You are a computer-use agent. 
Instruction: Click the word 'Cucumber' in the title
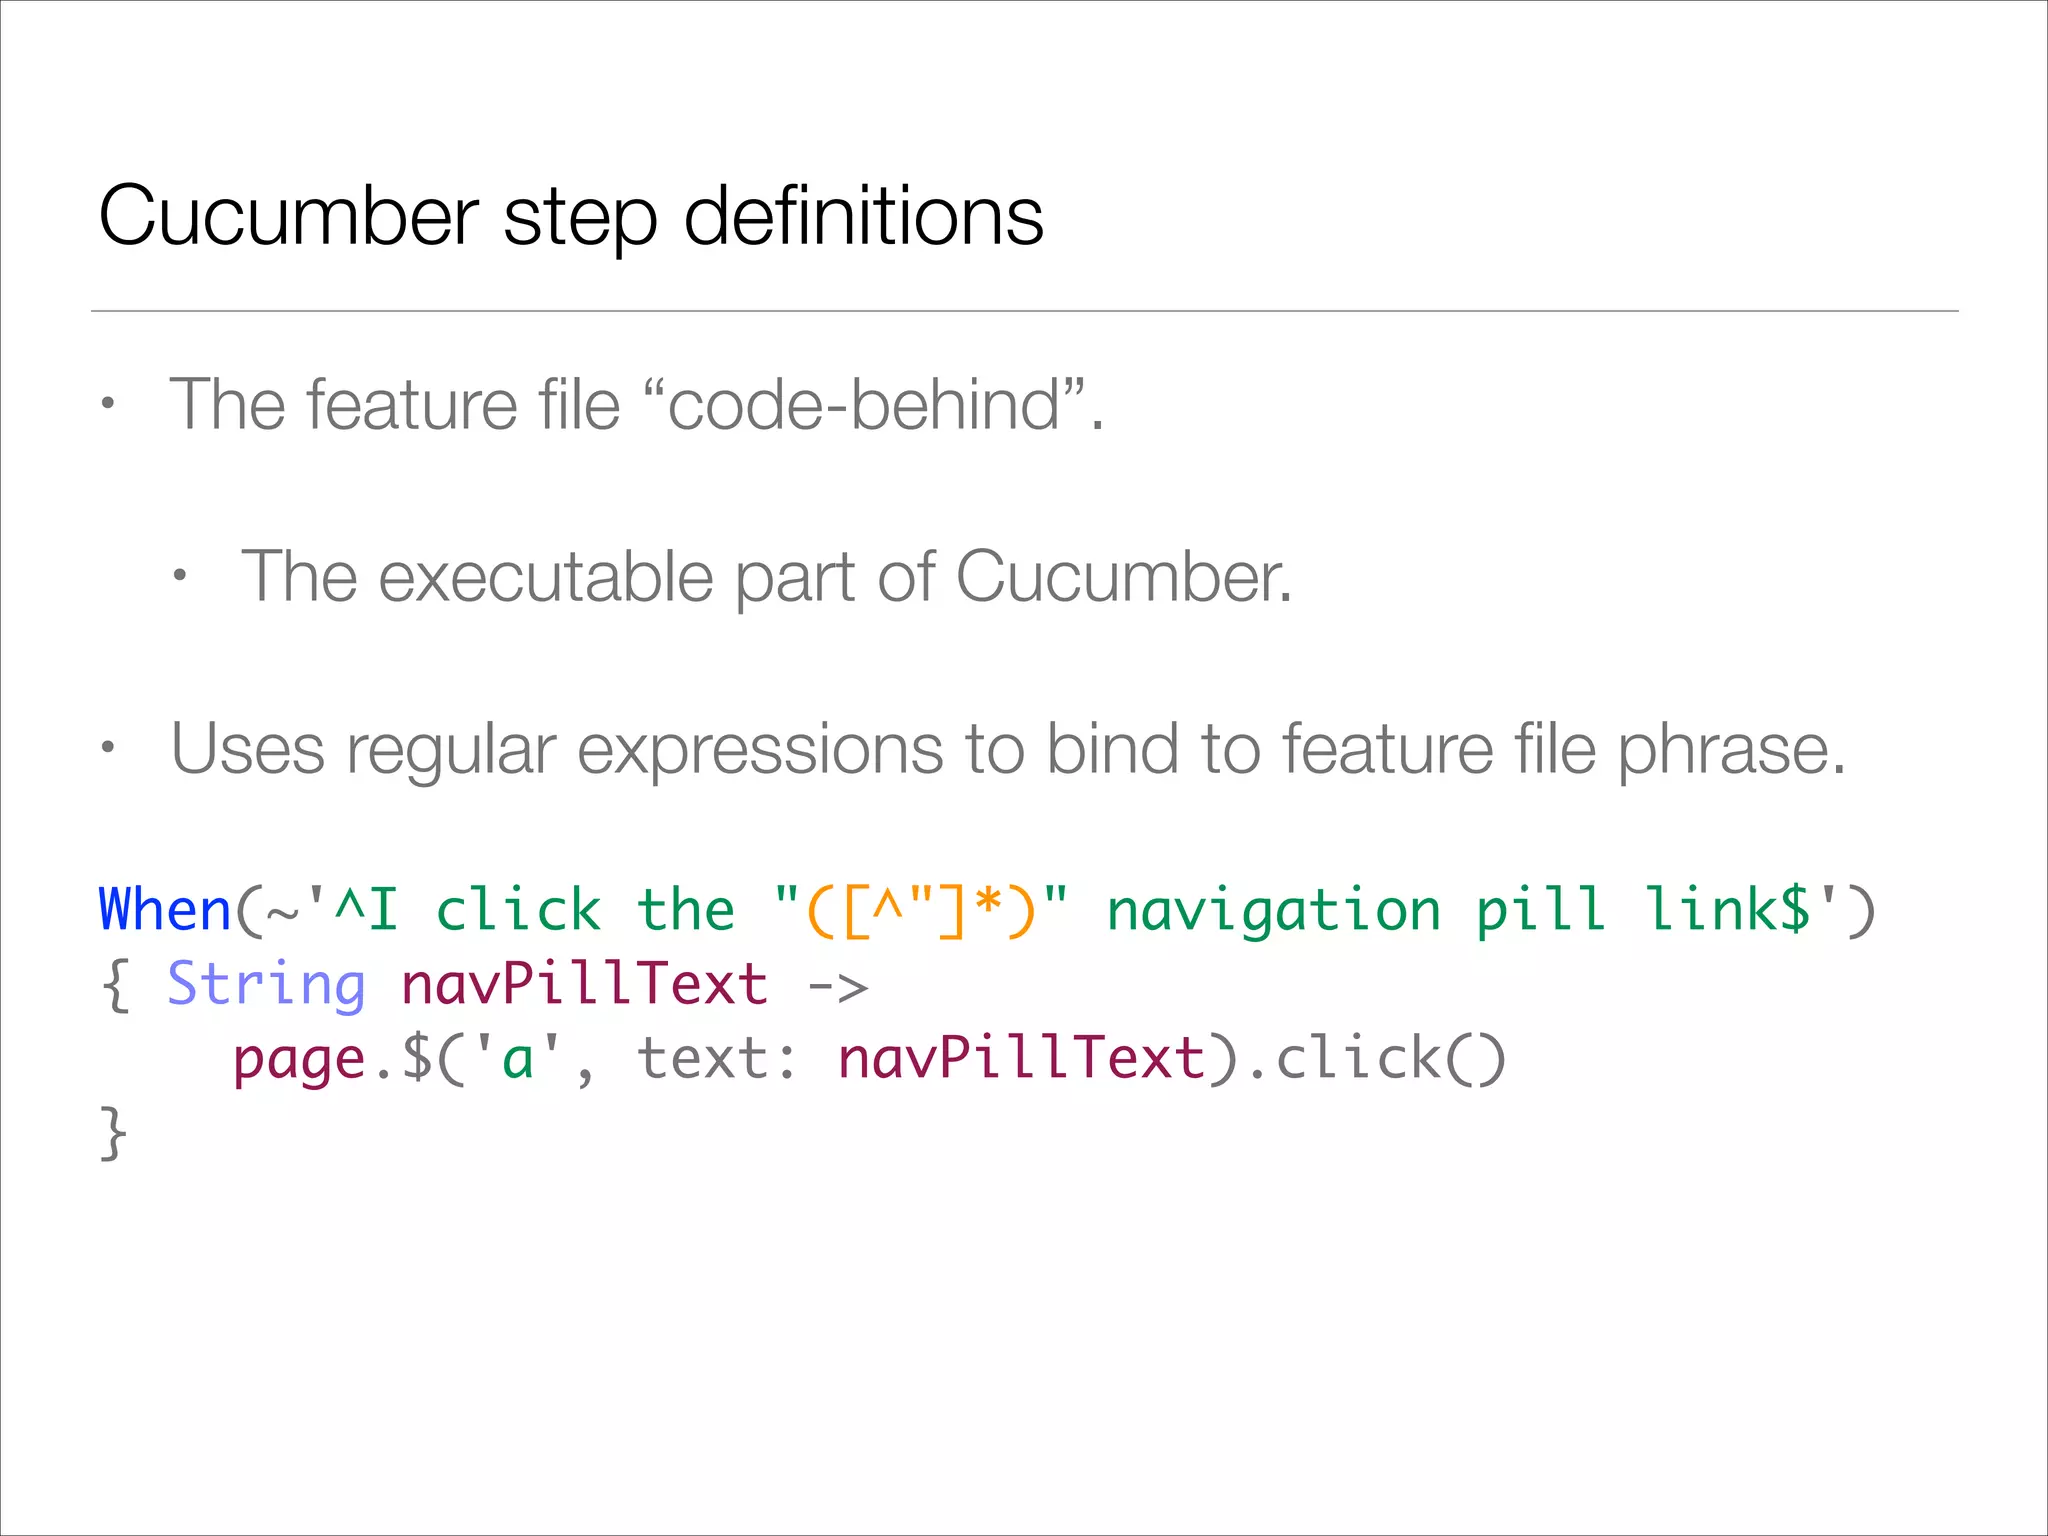pyautogui.click(x=288, y=216)
